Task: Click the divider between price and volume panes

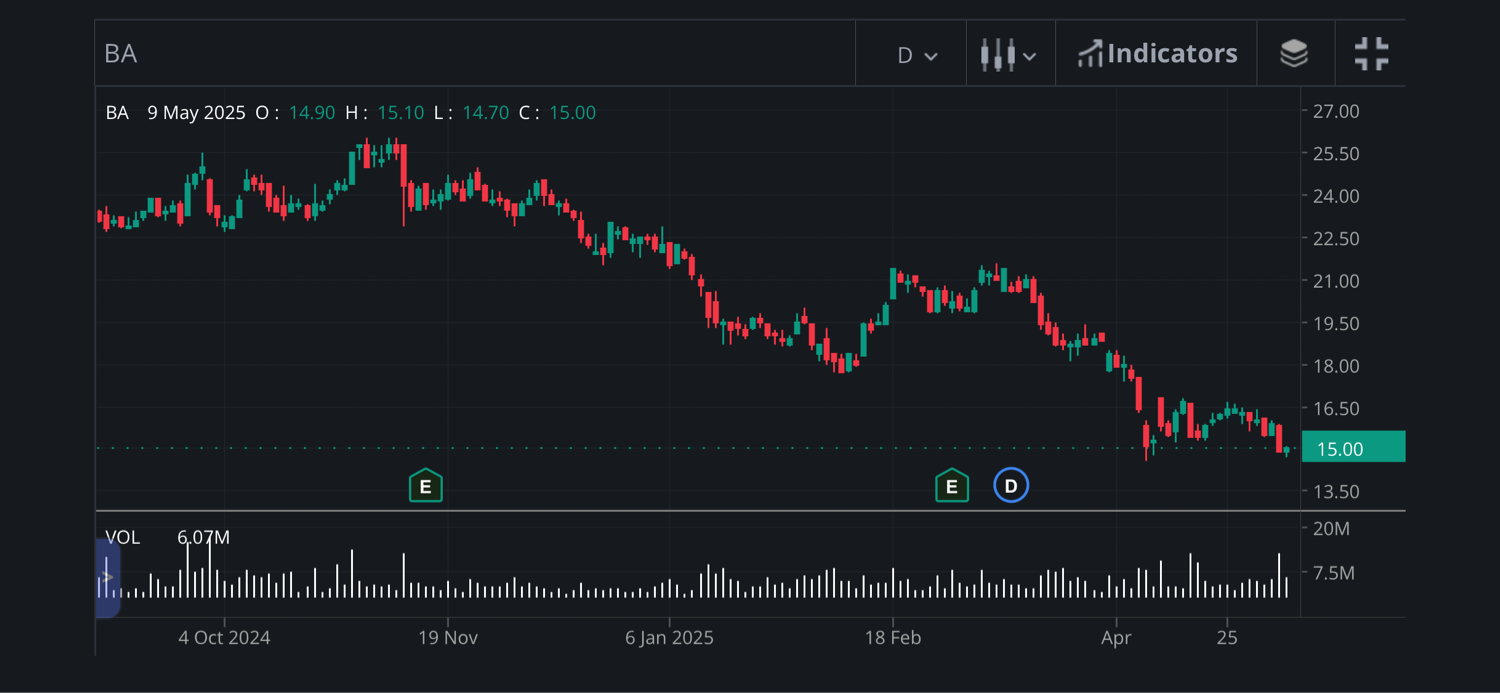Action: point(750,511)
